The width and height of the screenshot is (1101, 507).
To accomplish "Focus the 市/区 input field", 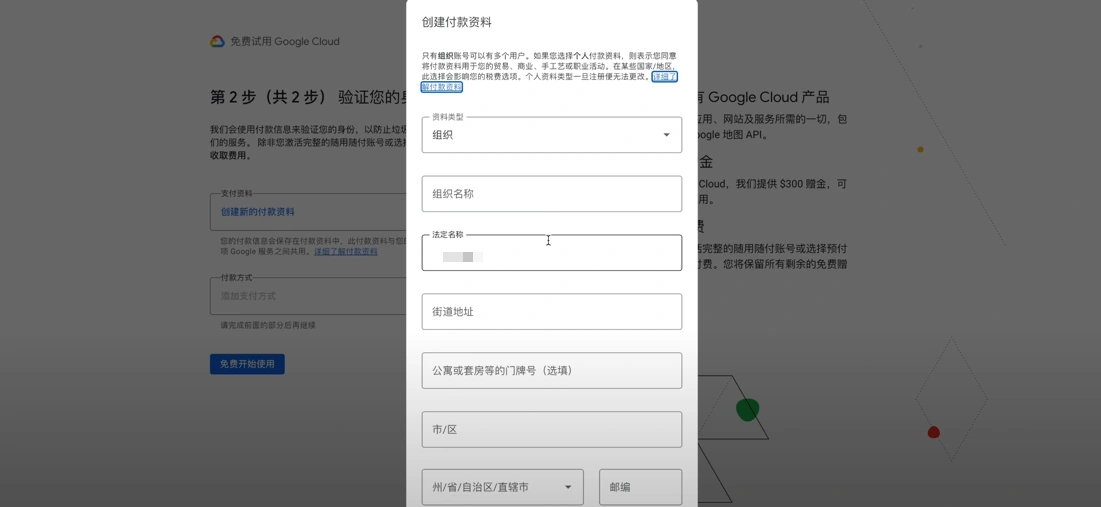I will click(x=551, y=430).
